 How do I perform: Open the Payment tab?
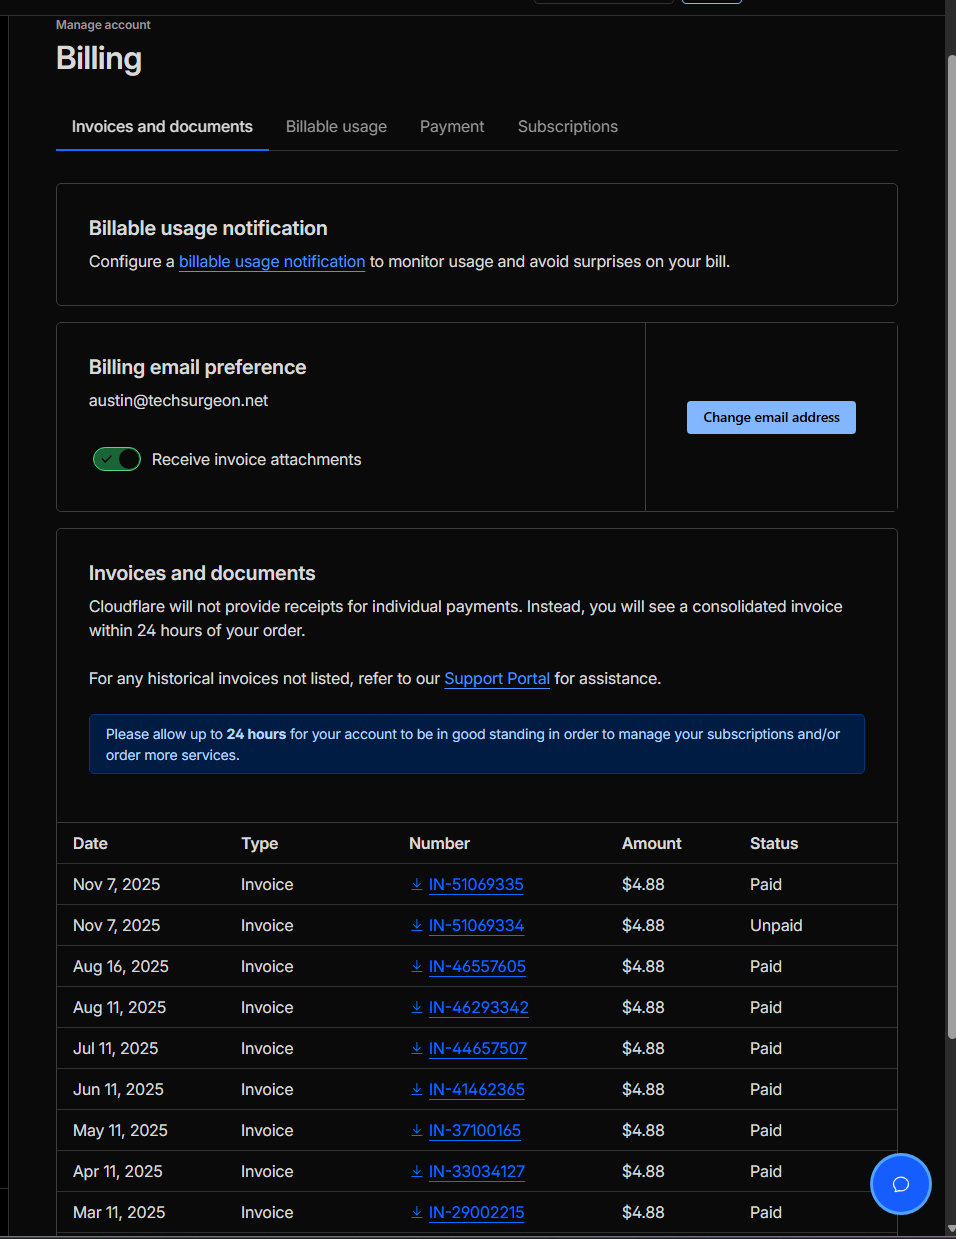pos(452,127)
